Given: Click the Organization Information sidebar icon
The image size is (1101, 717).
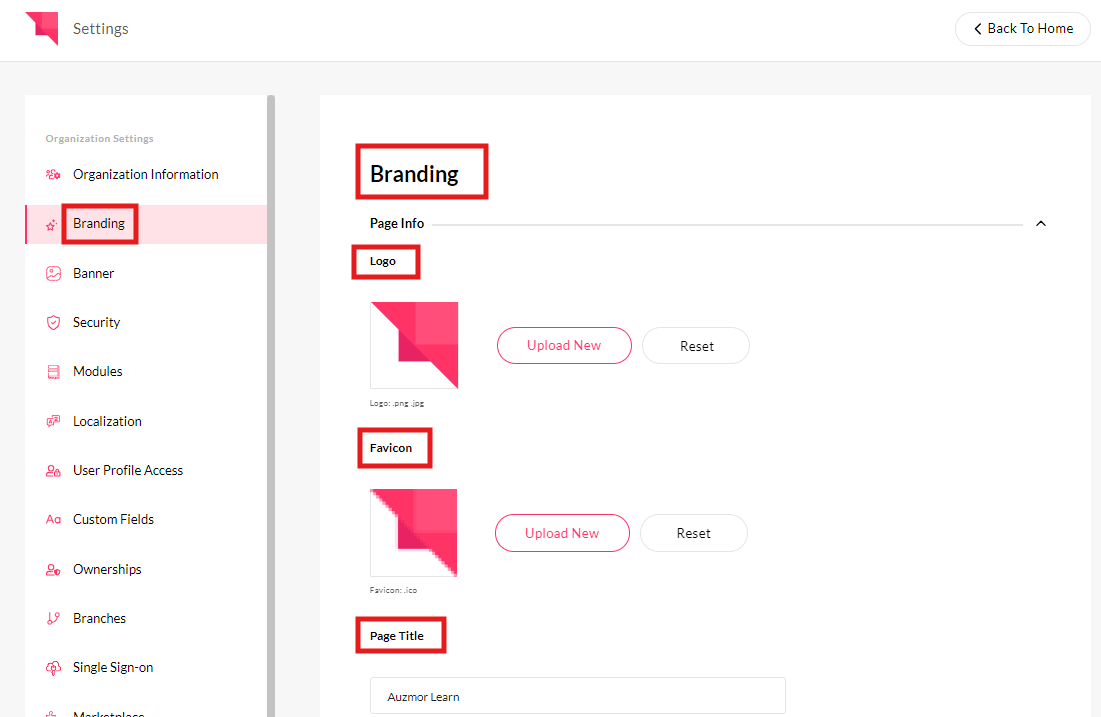Looking at the screenshot, I should tap(53, 174).
